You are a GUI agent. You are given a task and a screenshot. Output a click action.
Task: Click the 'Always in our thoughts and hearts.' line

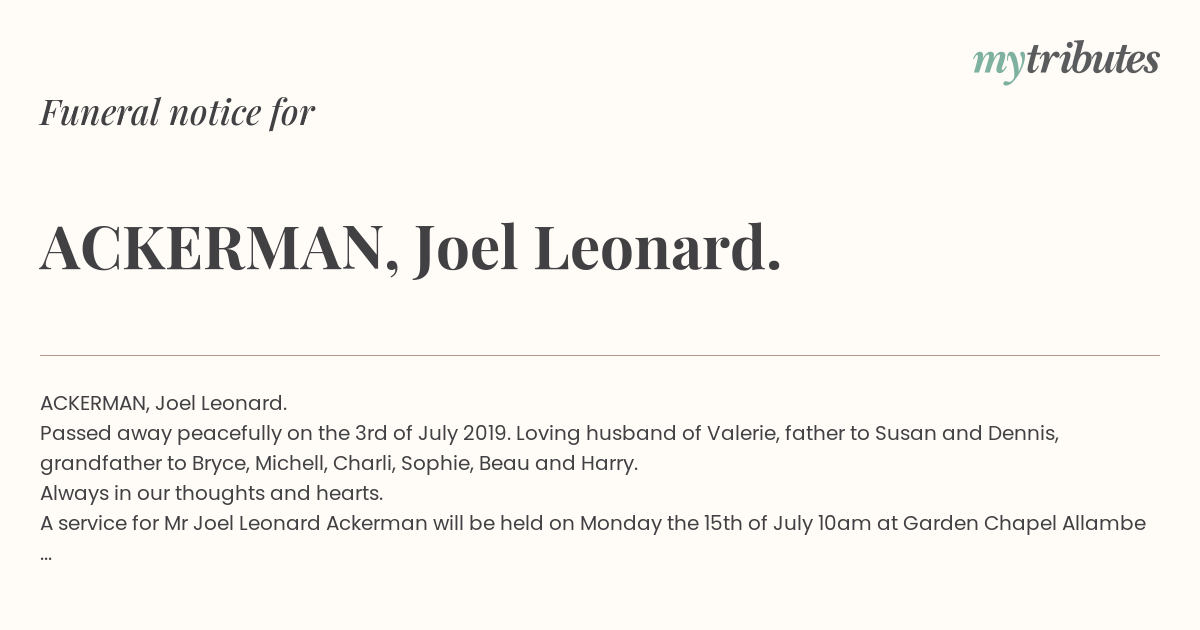coord(211,493)
